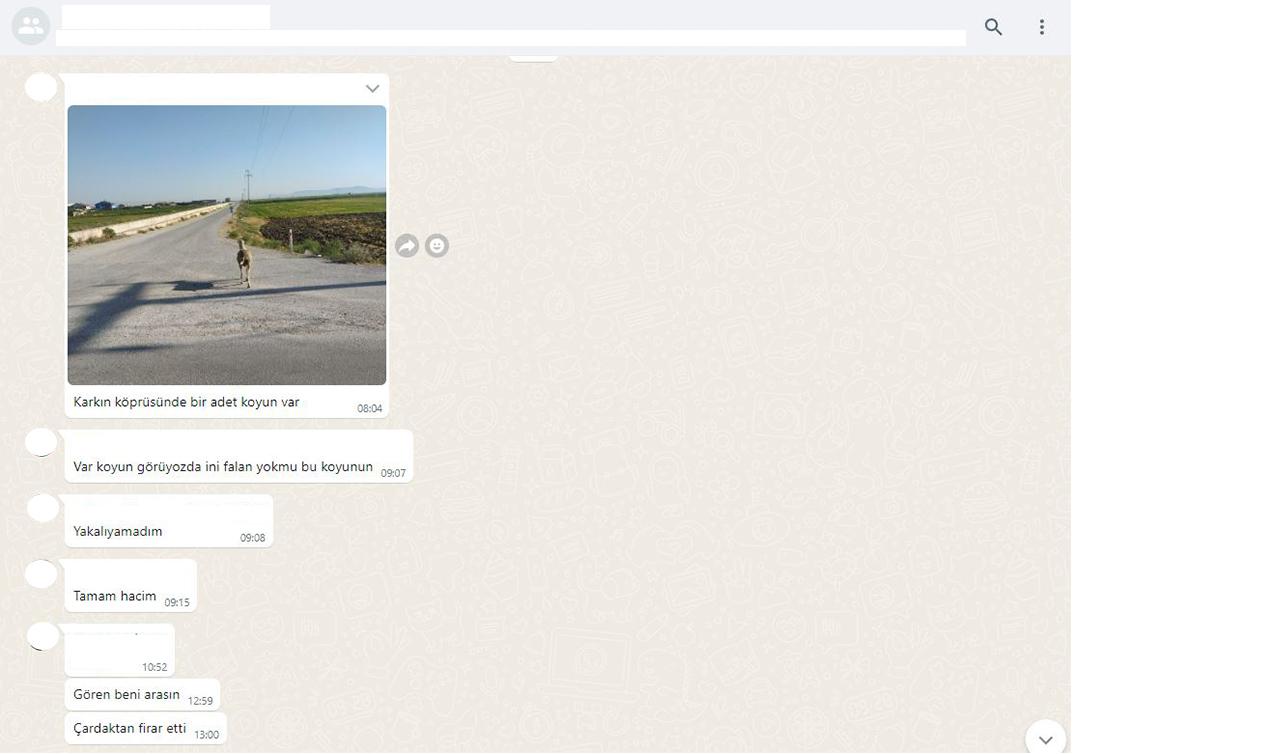Click the 13:00 timestamp

[x=206, y=735]
